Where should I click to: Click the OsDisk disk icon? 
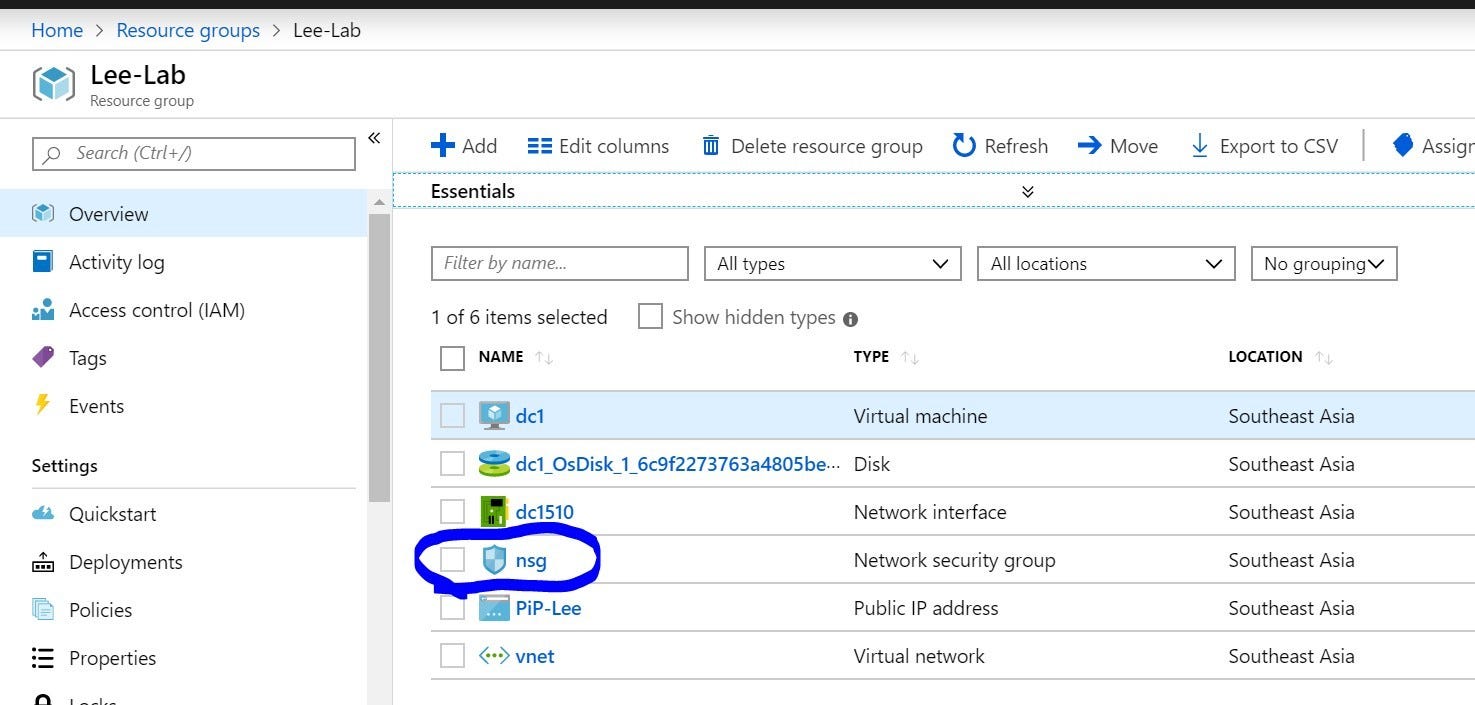494,463
